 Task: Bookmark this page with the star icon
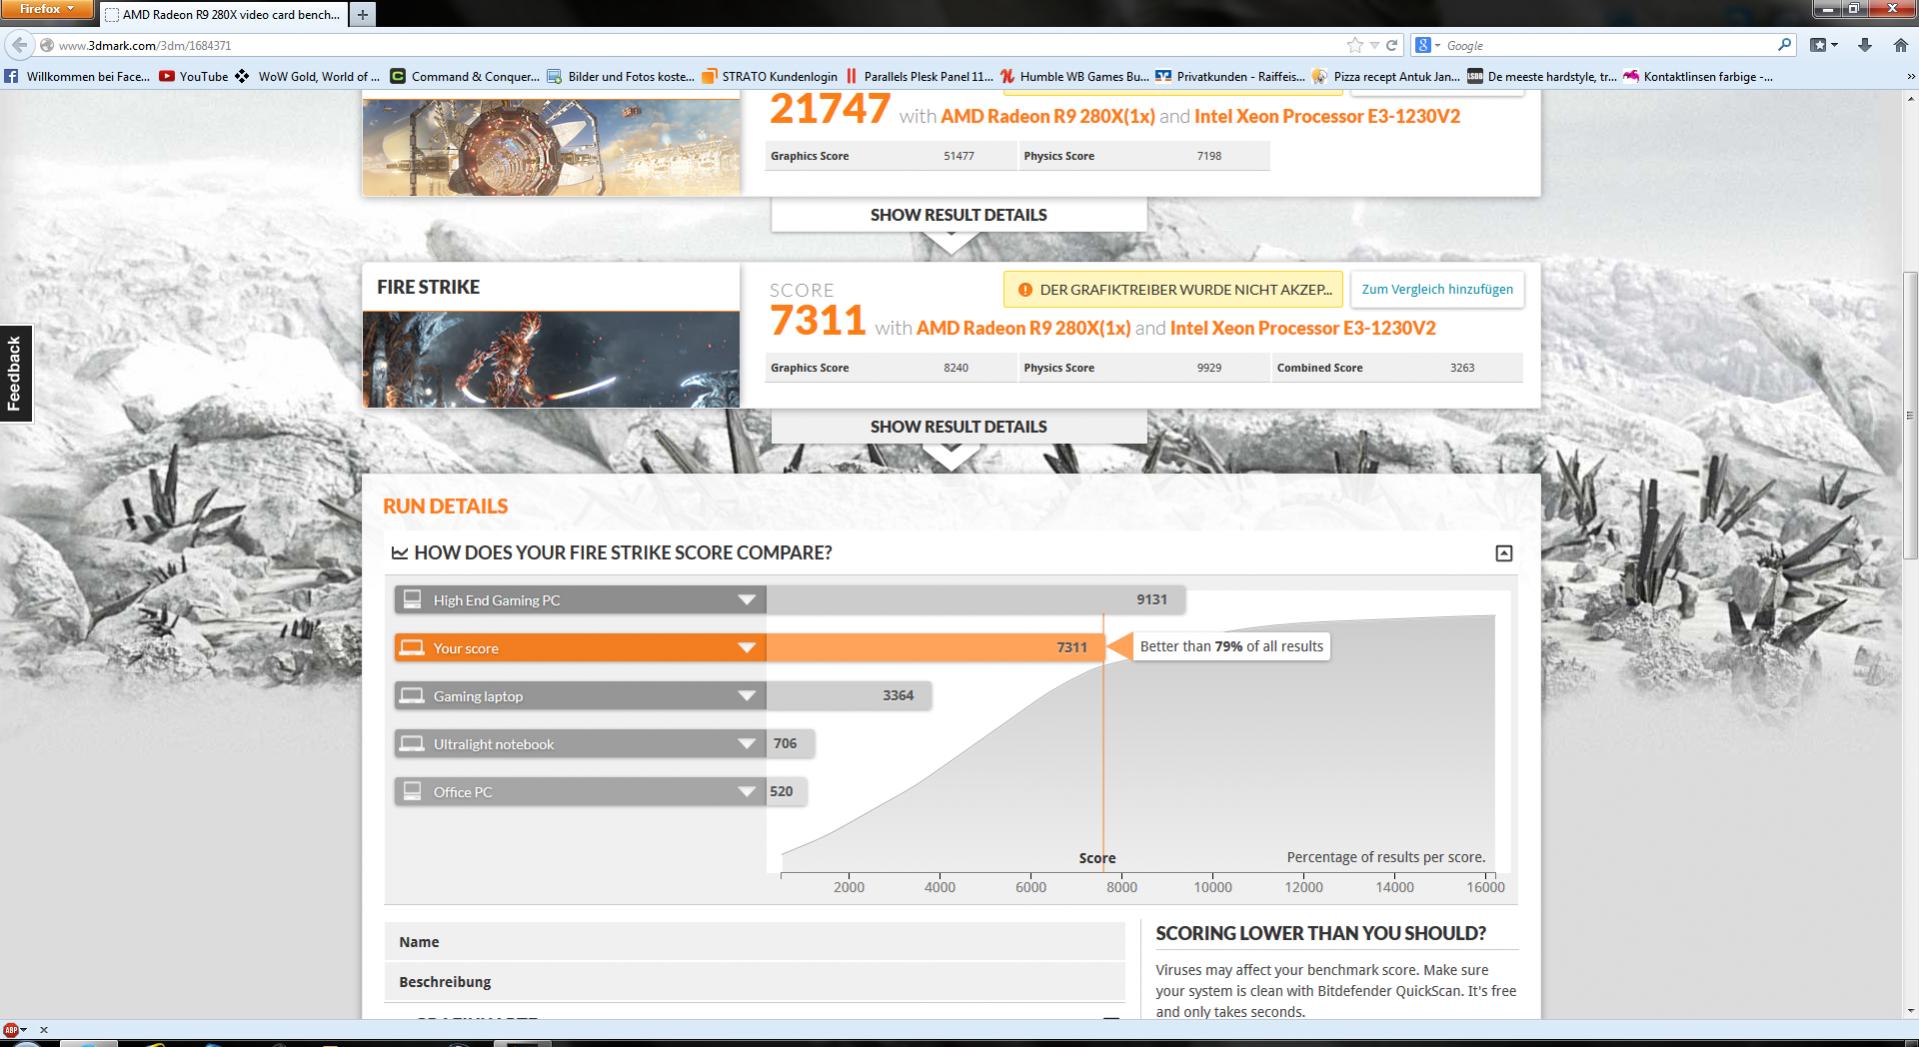pyautogui.click(x=1355, y=45)
